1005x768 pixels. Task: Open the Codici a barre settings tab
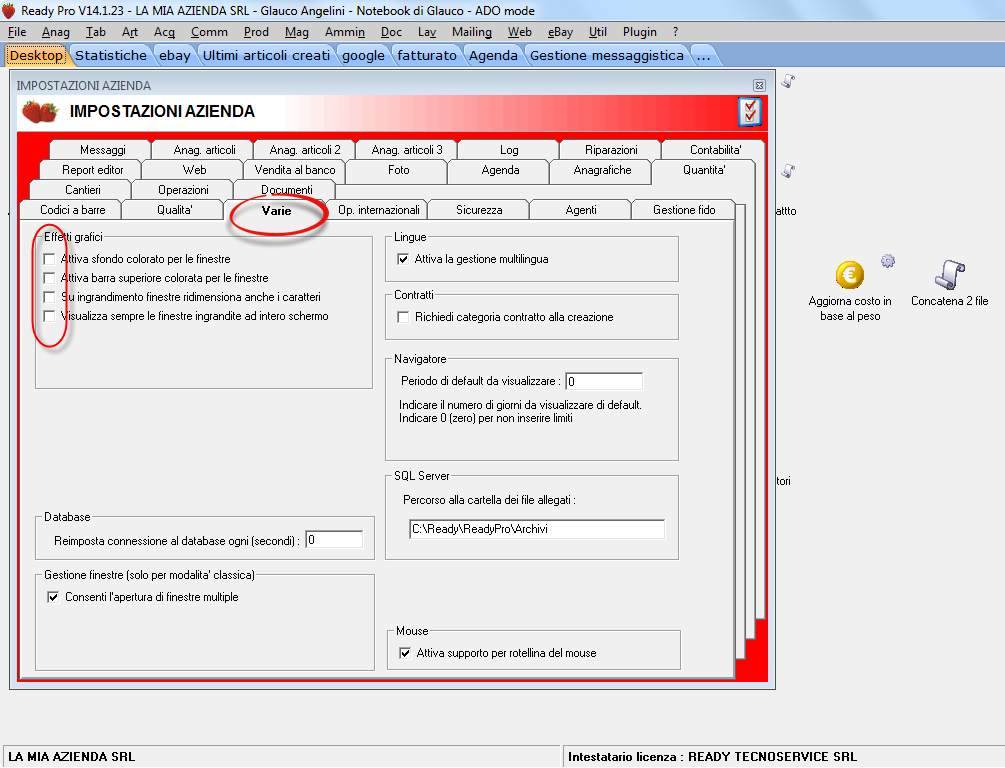(x=72, y=210)
